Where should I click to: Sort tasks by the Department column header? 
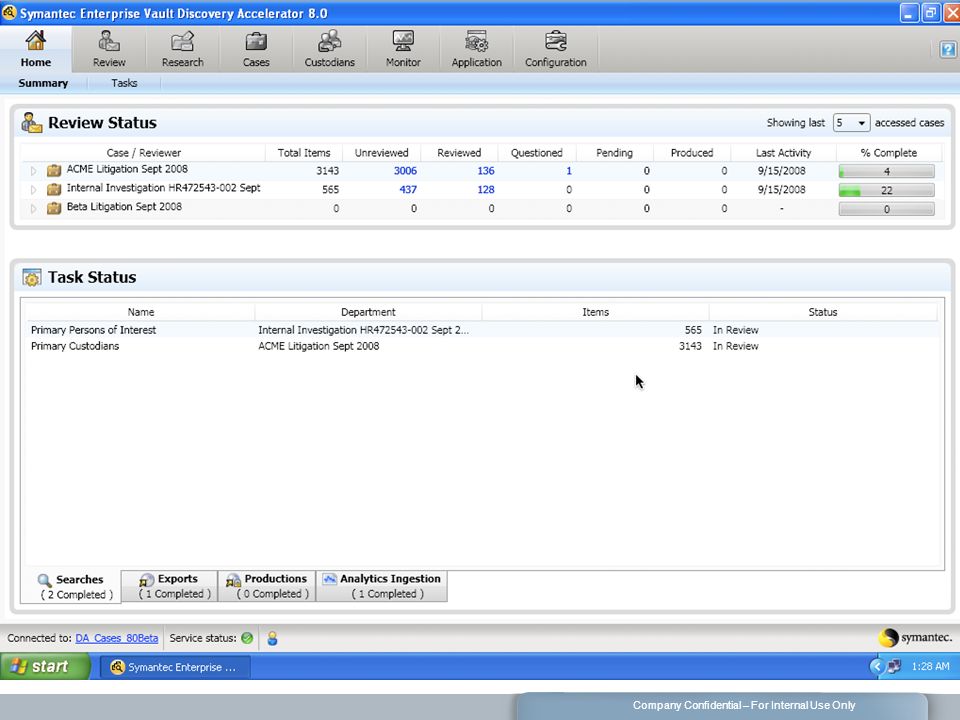(x=368, y=312)
